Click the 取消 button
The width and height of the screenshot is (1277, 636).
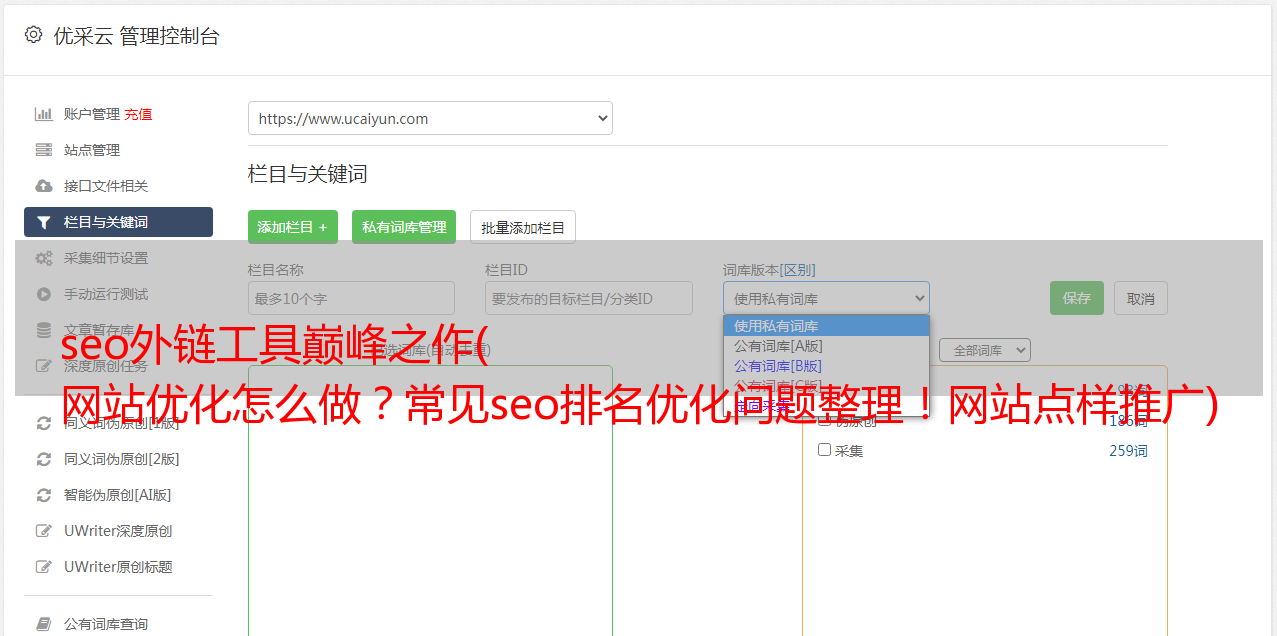(1141, 298)
